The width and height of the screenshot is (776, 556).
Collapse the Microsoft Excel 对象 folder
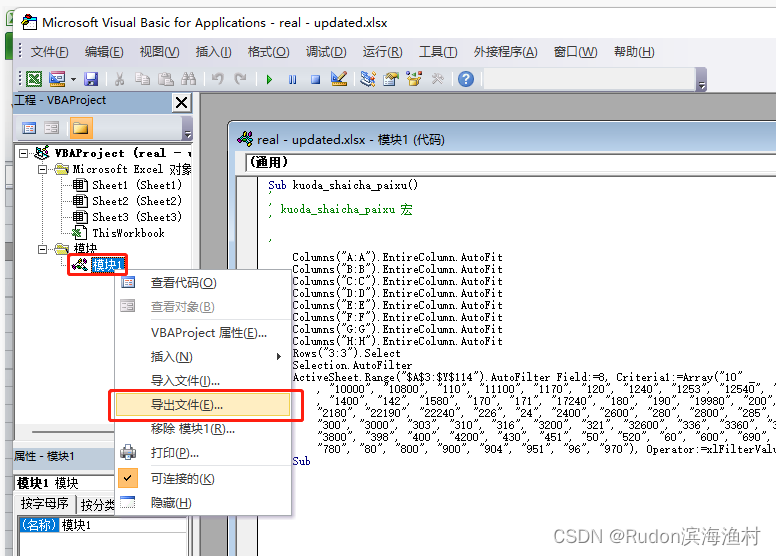pos(43,169)
